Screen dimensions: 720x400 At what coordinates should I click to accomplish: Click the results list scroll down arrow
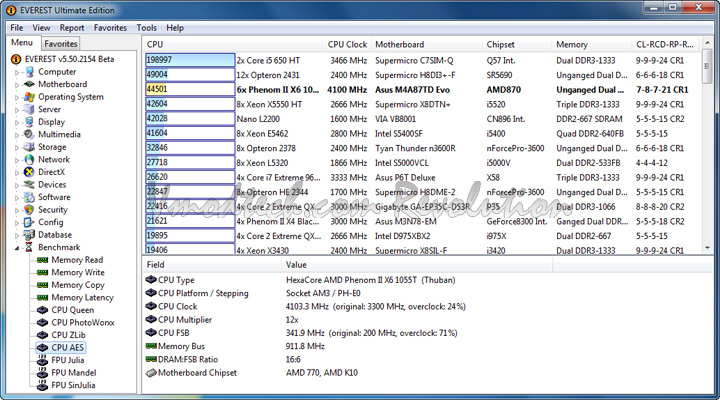click(x=707, y=248)
